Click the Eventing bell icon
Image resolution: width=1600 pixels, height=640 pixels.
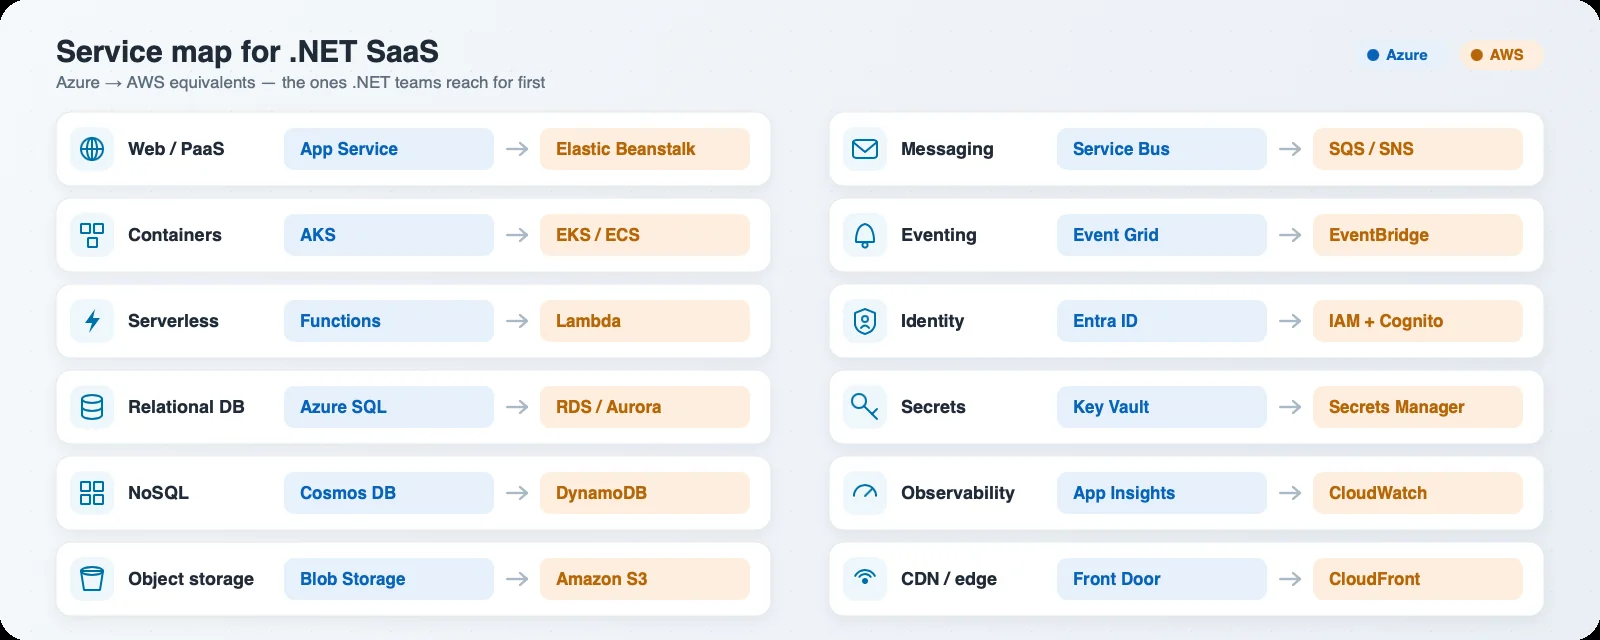(865, 235)
